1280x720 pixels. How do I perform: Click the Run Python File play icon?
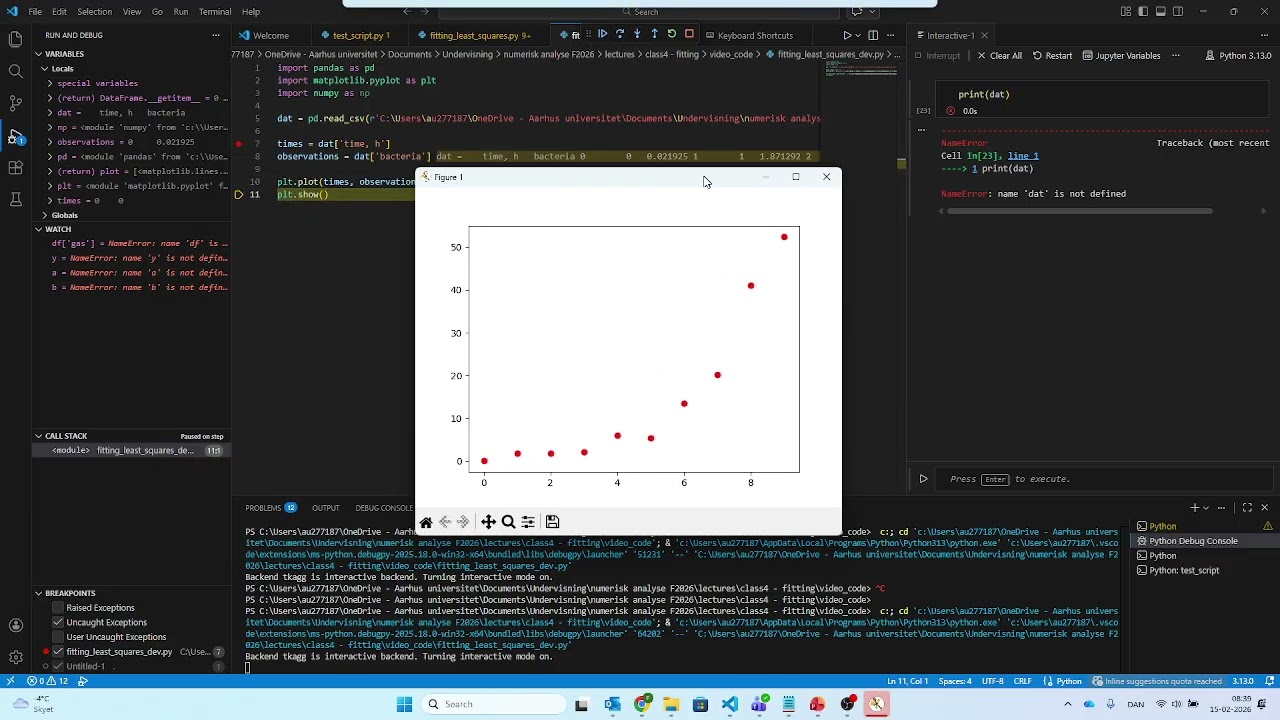pos(846,36)
